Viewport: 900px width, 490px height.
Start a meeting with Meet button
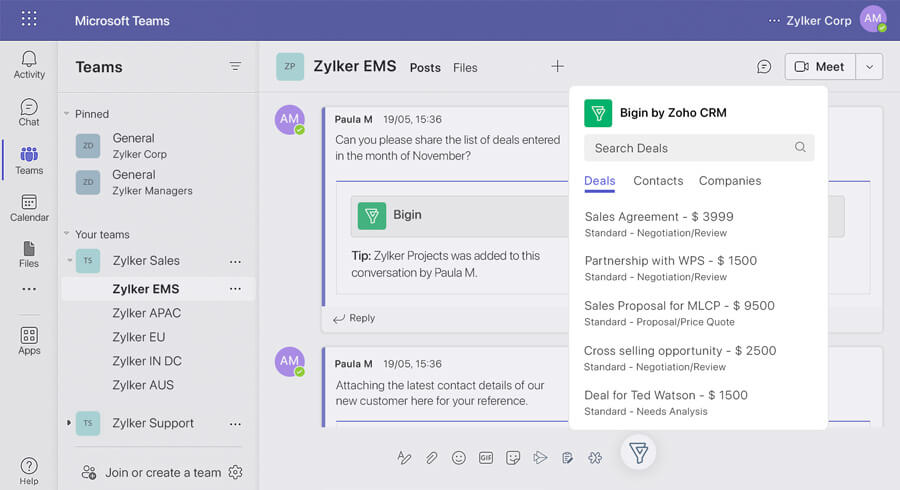point(820,67)
